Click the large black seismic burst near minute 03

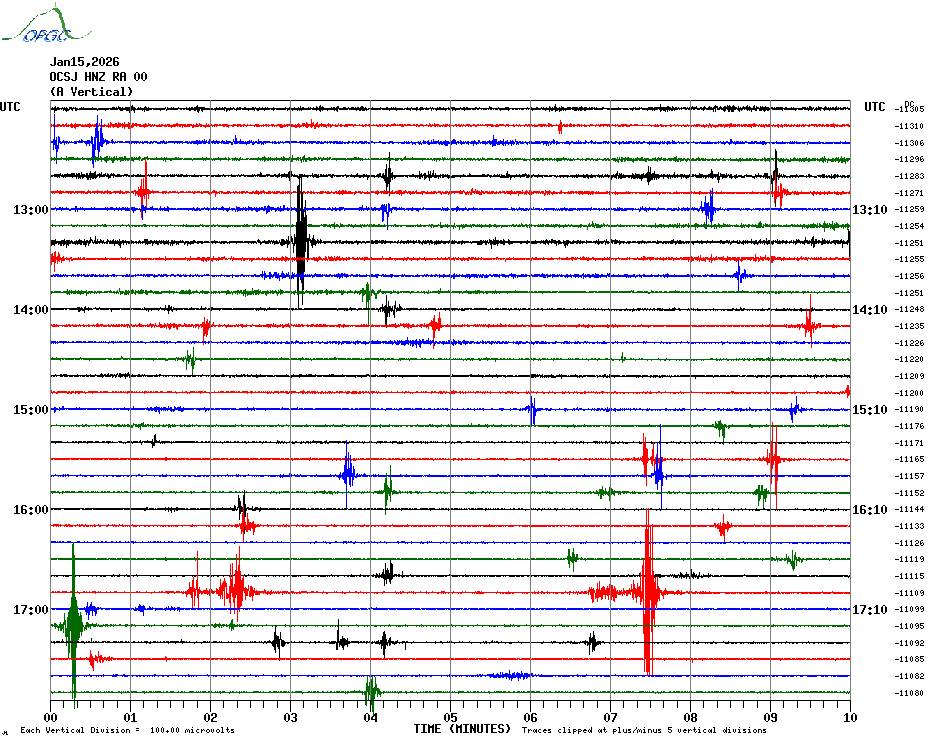tap(301, 241)
